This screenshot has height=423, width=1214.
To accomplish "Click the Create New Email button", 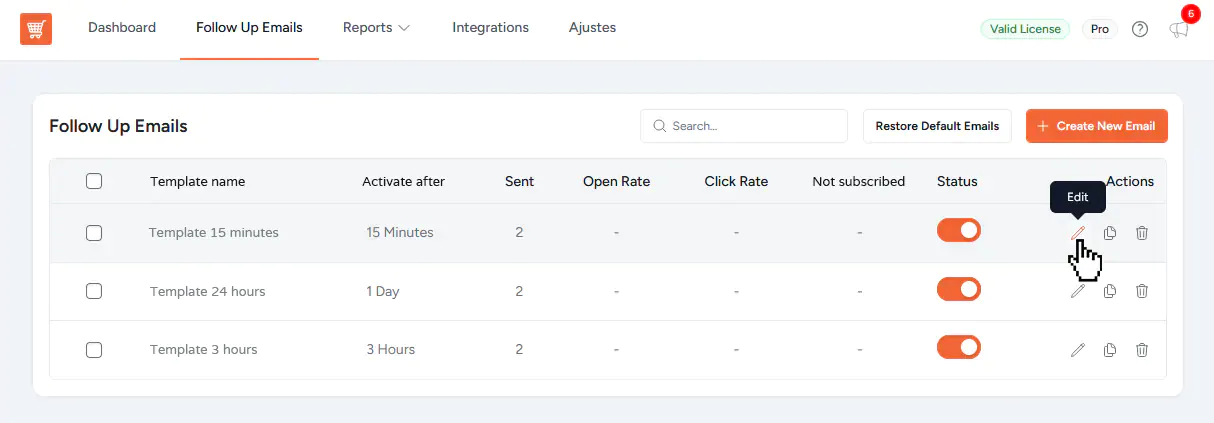I will click(1096, 126).
